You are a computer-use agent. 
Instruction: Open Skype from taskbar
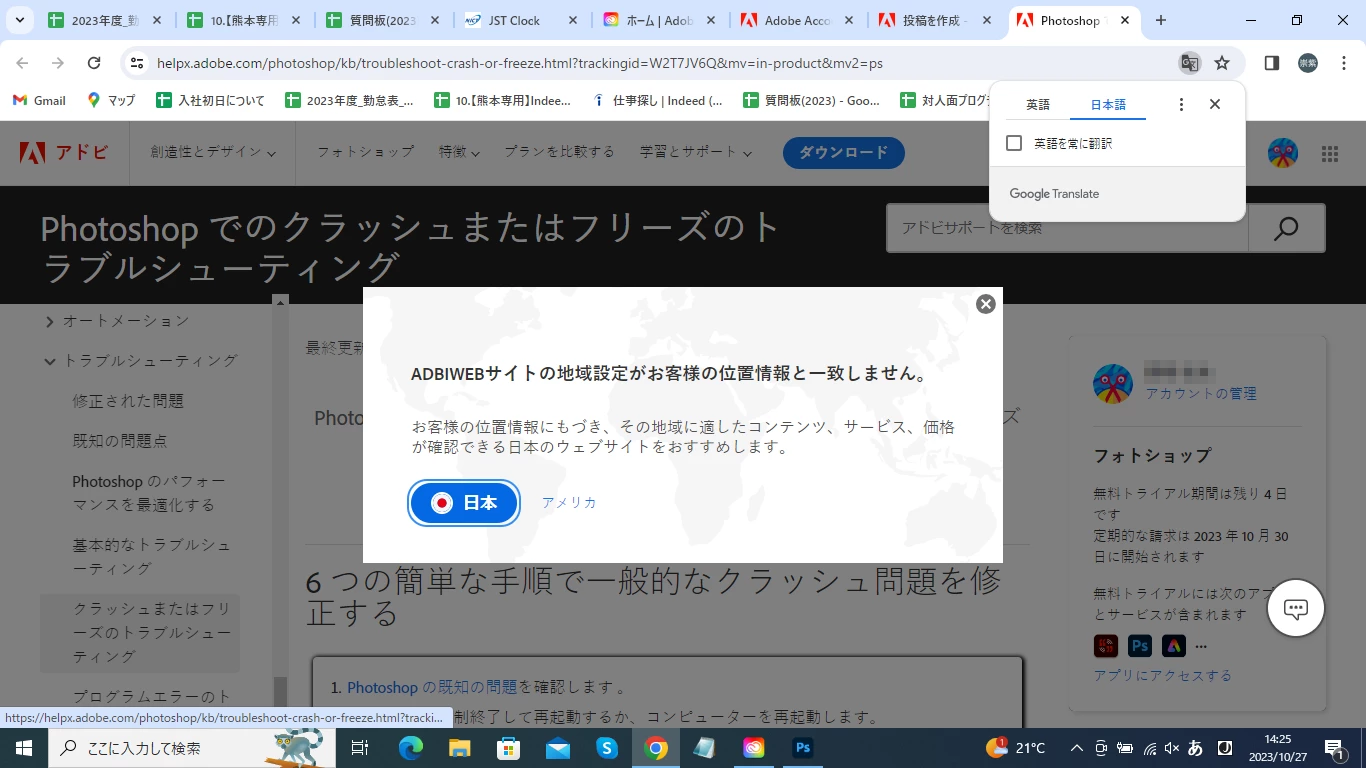tap(607, 748)
